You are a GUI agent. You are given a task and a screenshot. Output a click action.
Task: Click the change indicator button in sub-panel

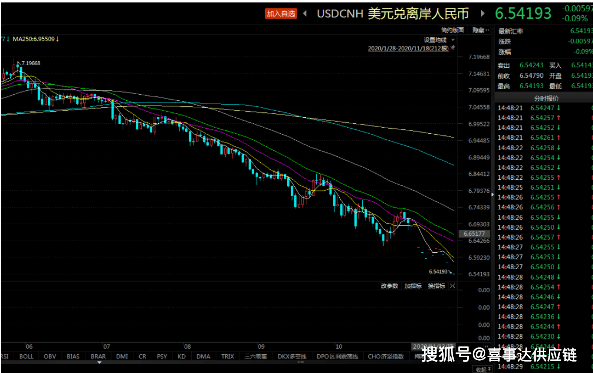436,286
